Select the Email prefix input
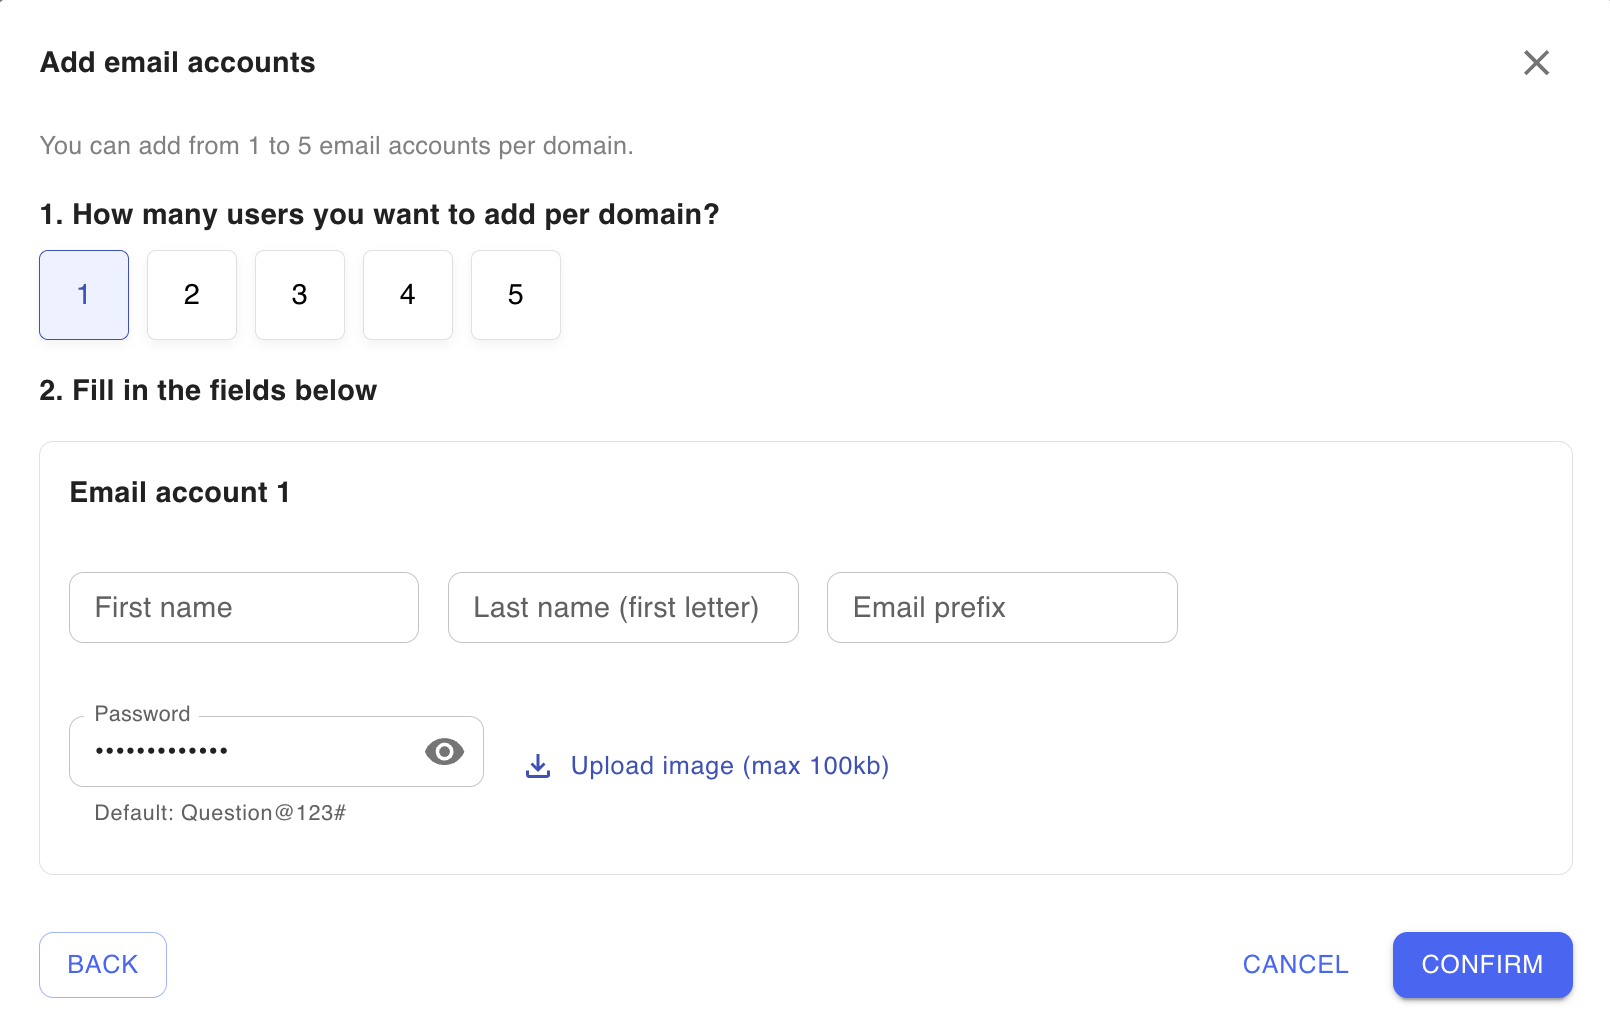This screenshot has width=1610, height=1028. pos(1002,608)
